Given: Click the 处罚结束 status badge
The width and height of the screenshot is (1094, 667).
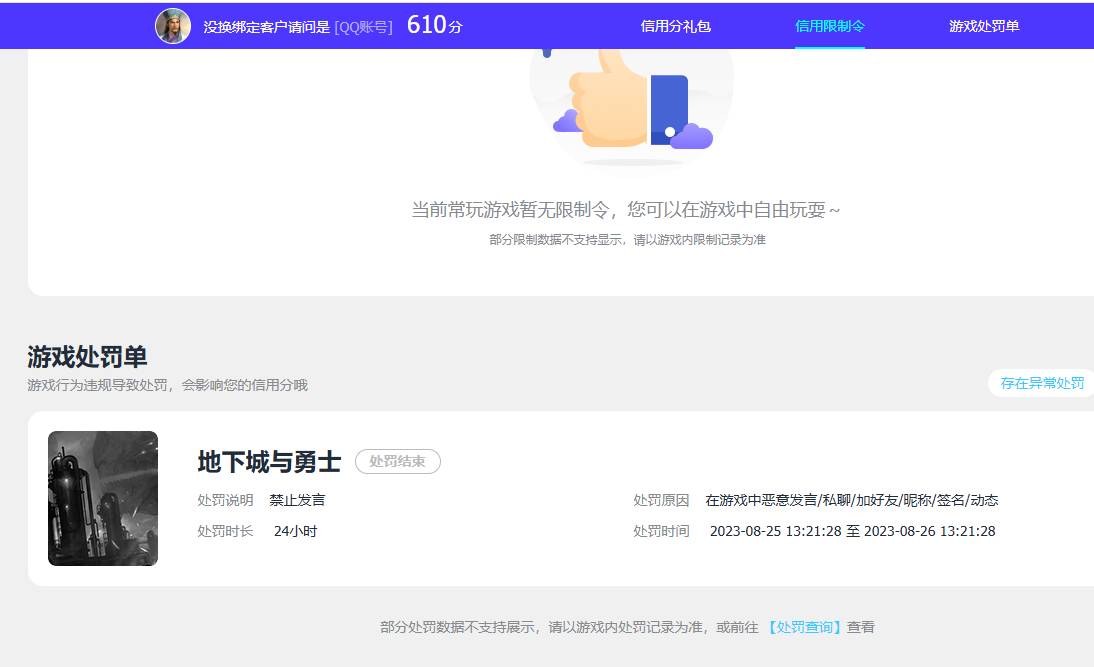Looking at the screenshot, I should click(398, 461).
